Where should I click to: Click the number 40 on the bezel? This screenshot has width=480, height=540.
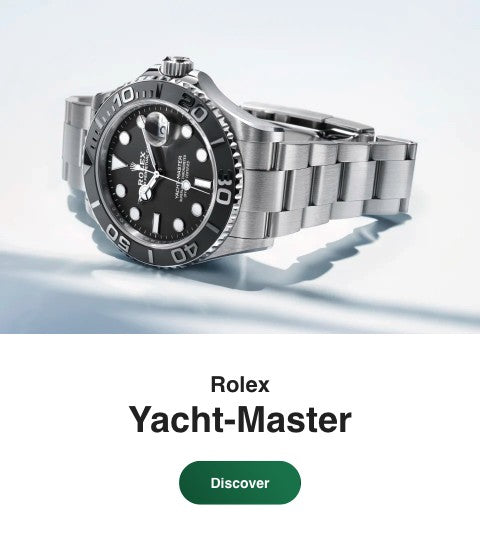(x=185, y=253)
